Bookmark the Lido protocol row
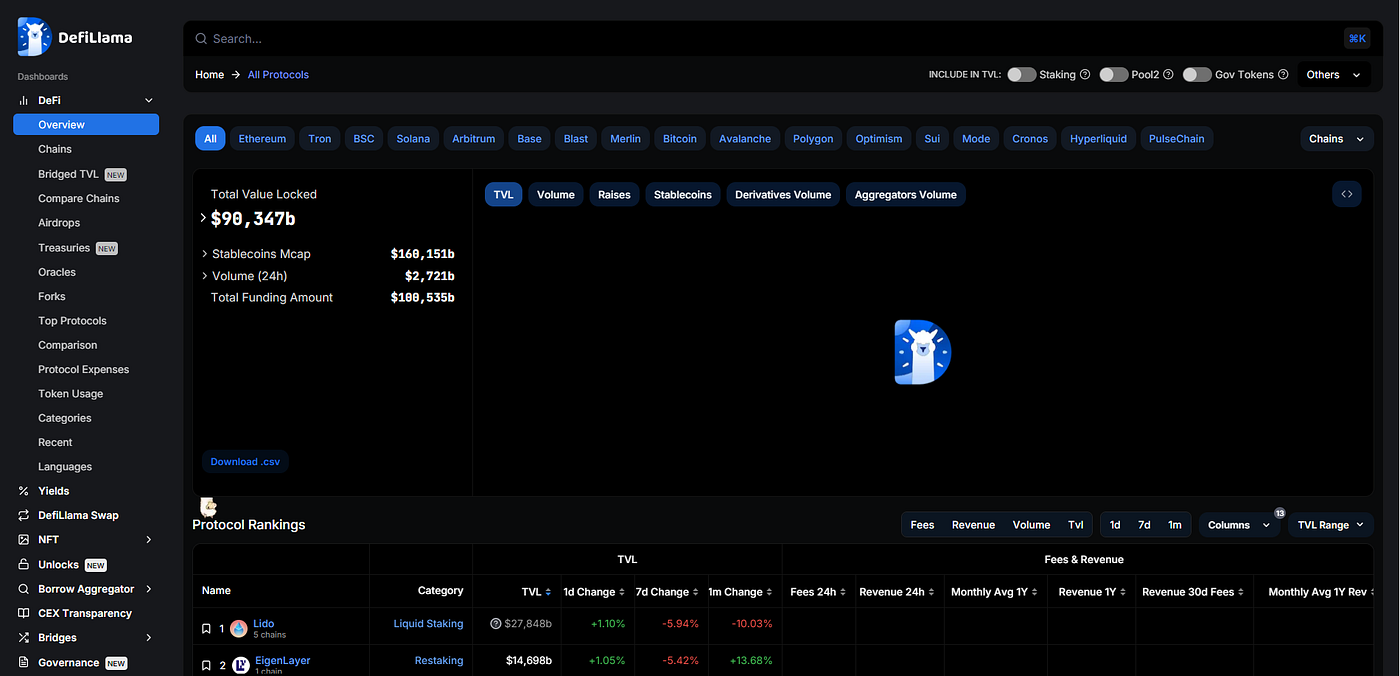The height and width of the screenshot is (676, 1400). pos(206,629)
